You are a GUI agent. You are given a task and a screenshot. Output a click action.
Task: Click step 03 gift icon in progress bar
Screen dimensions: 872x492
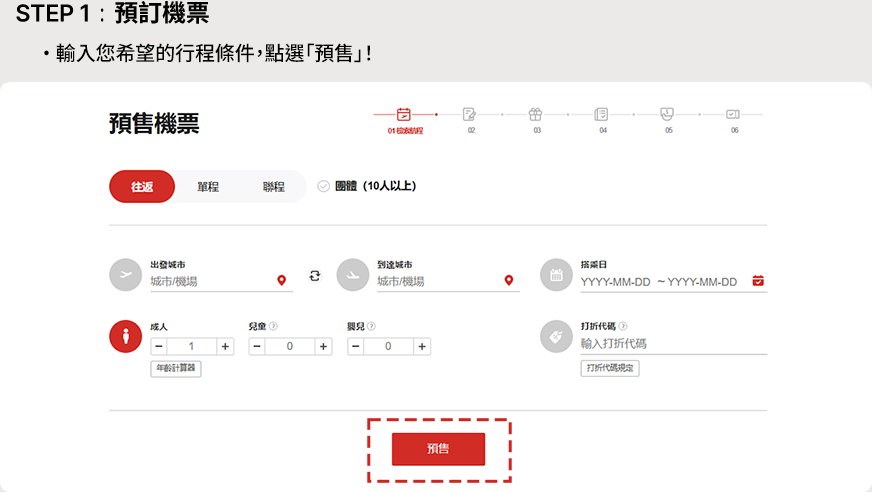pos(536,114)
